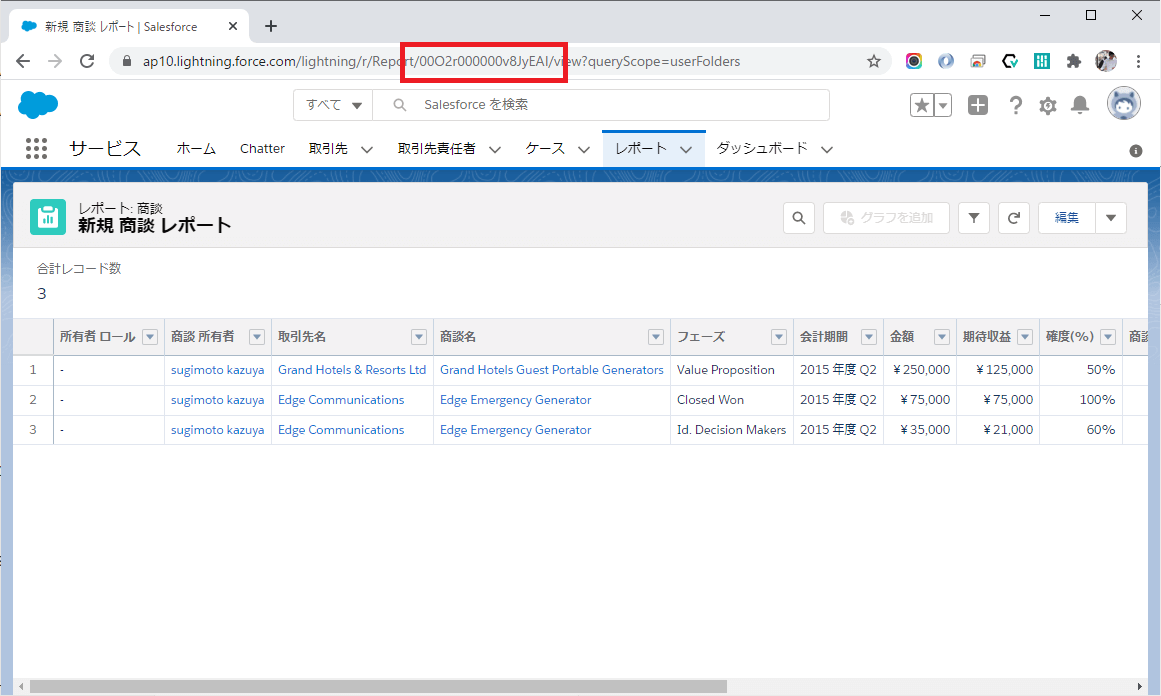Expand the レポート tab chevron

pos(686,150)
